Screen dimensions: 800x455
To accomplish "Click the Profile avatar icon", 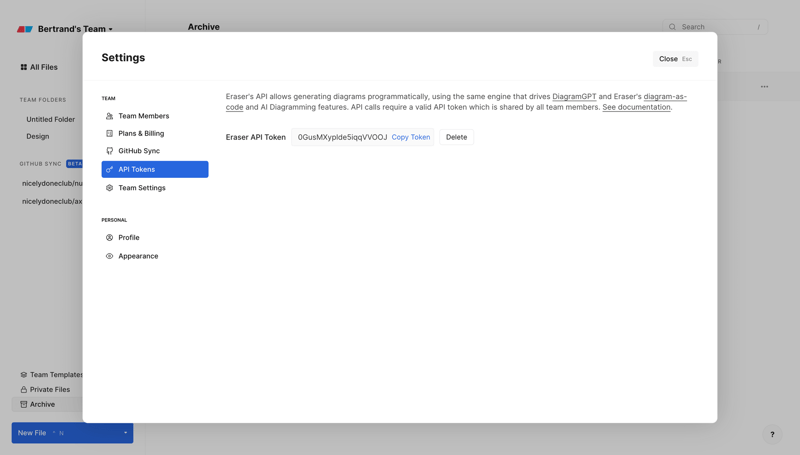I will [x=109, y=237].
